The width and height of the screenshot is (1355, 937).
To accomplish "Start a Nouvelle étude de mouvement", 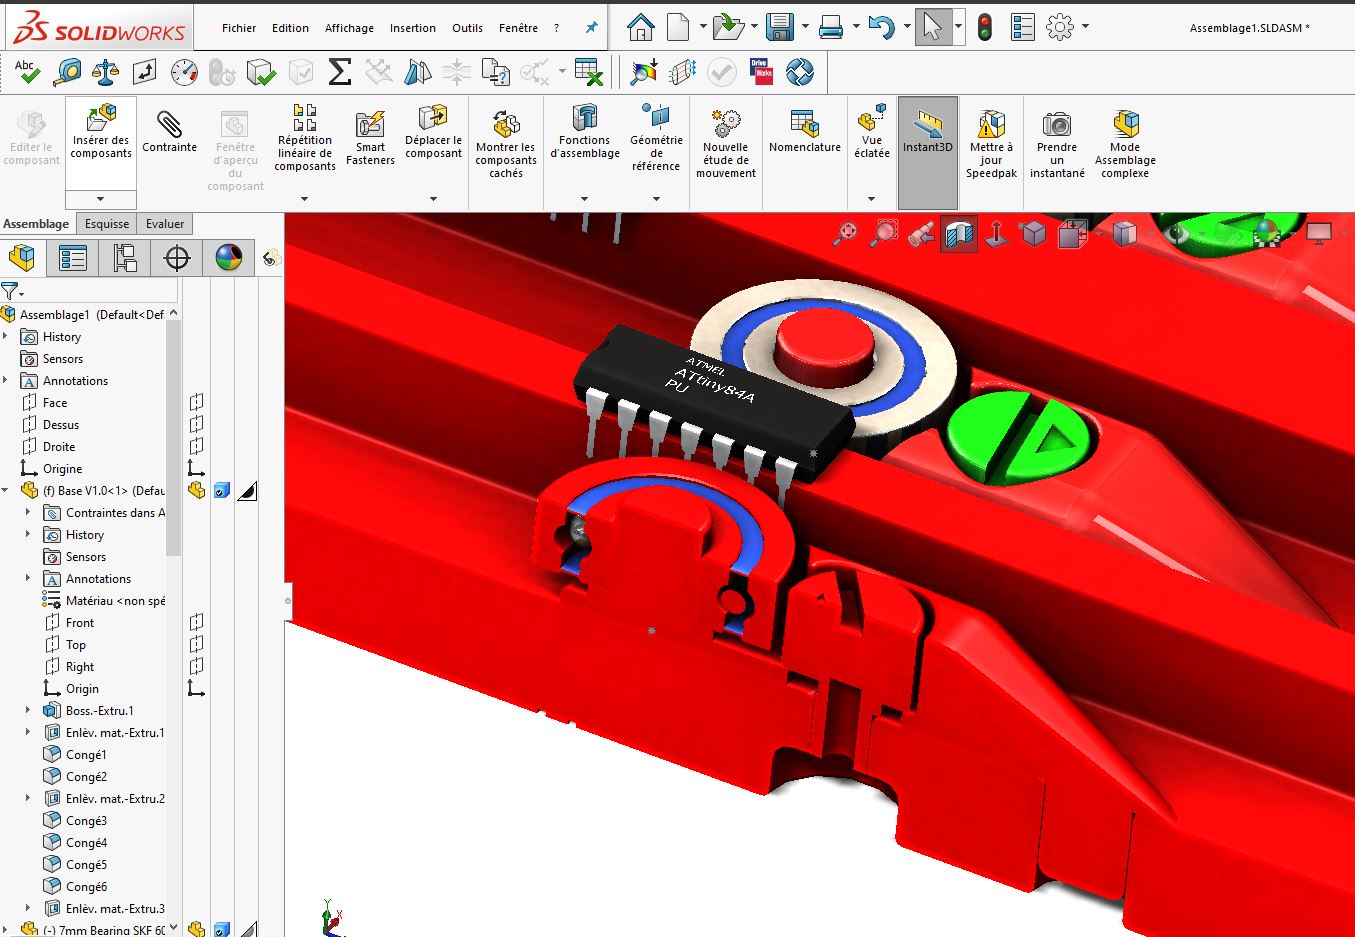I will coord(726,144).
